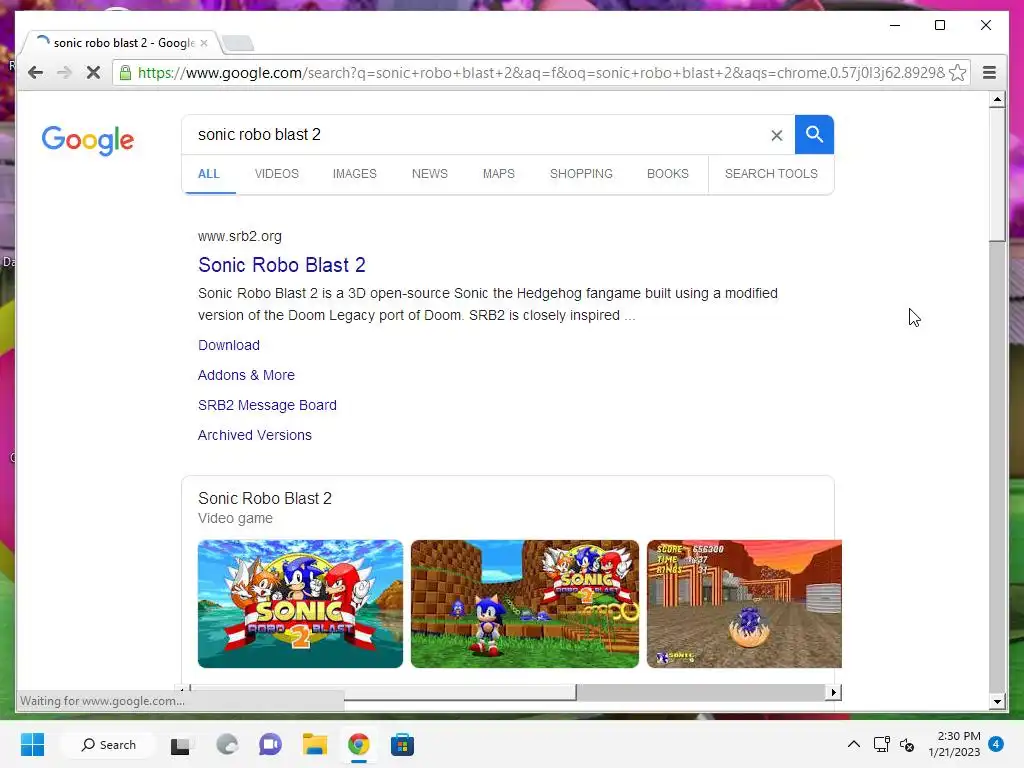Open the notification count badge
The height and width of the screenshot is (768, 1024).
click(995, 744)
